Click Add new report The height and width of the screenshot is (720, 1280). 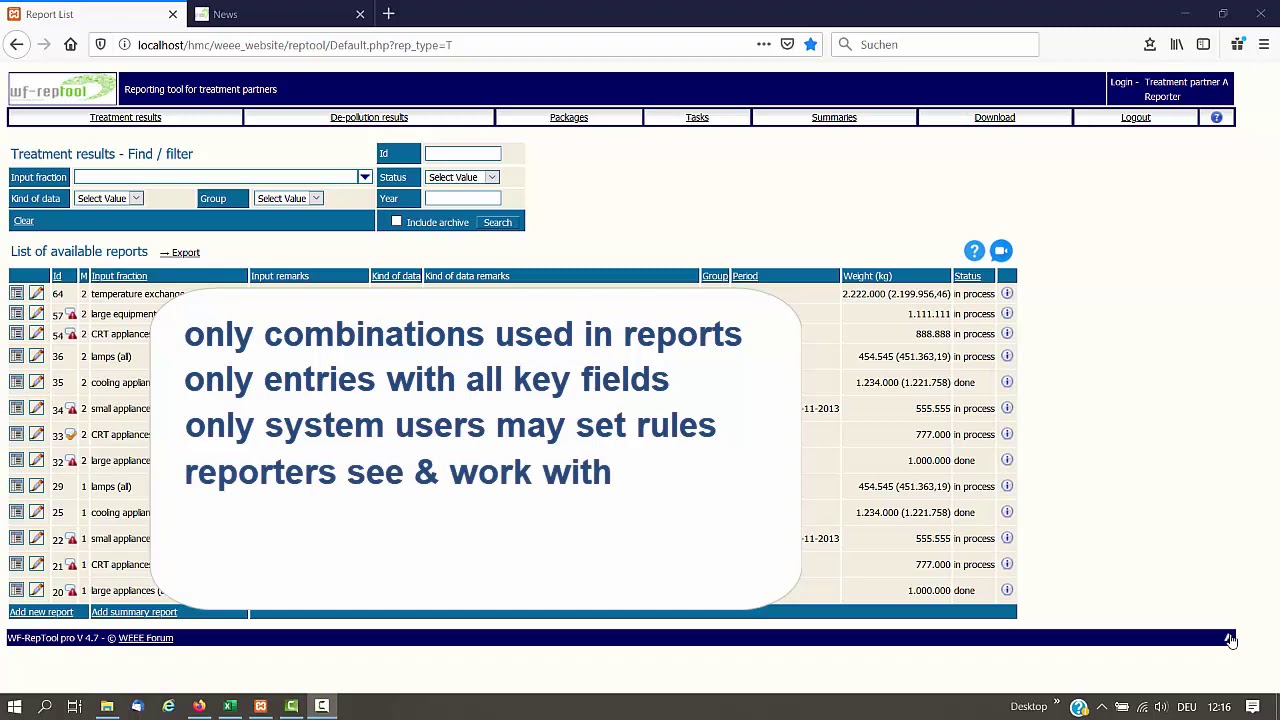42,612
